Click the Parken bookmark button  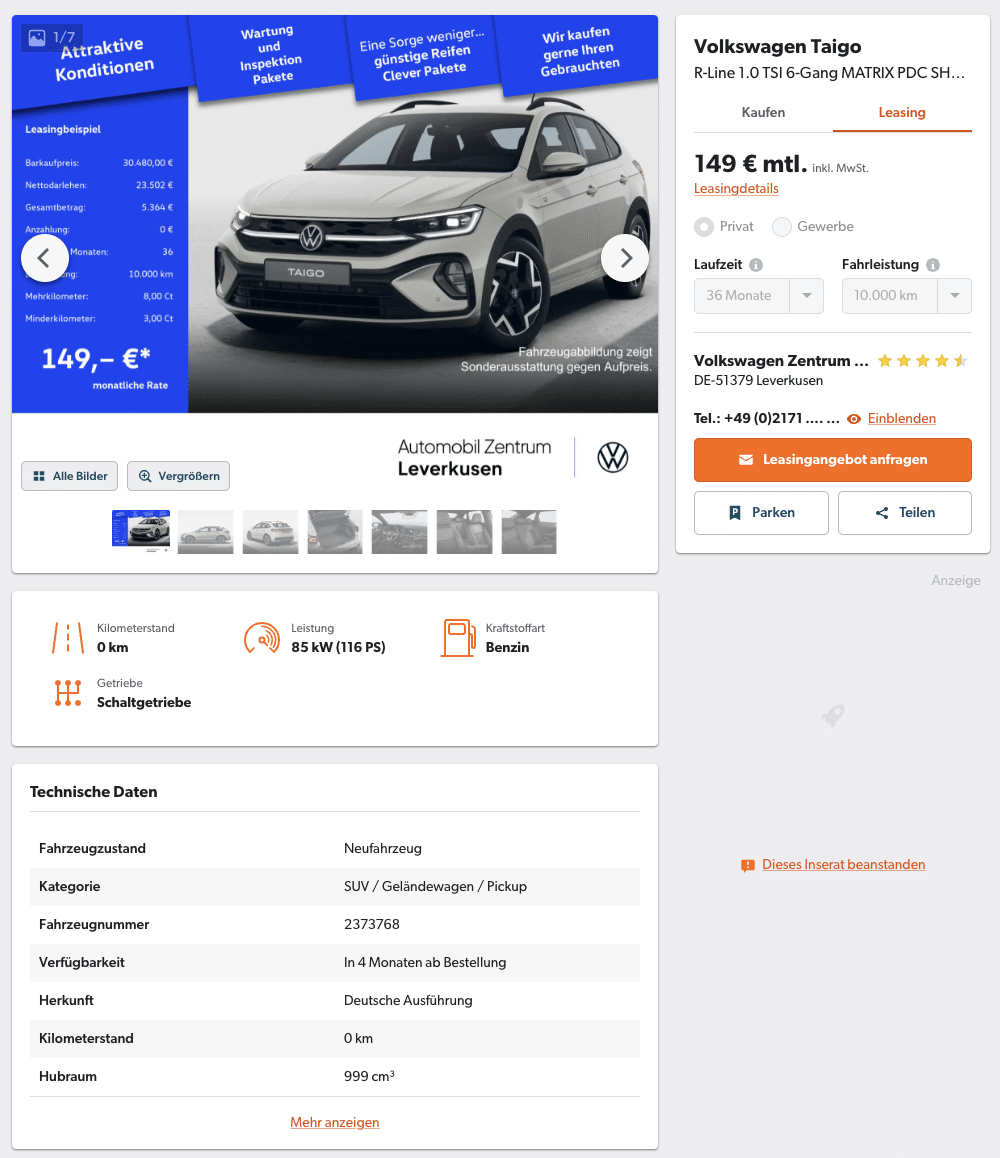(761, 513)
